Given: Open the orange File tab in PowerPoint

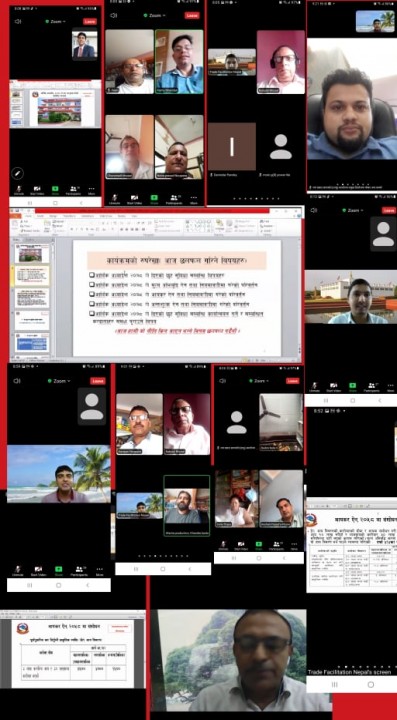Looking at the screenshot, I should click(15, 215).
